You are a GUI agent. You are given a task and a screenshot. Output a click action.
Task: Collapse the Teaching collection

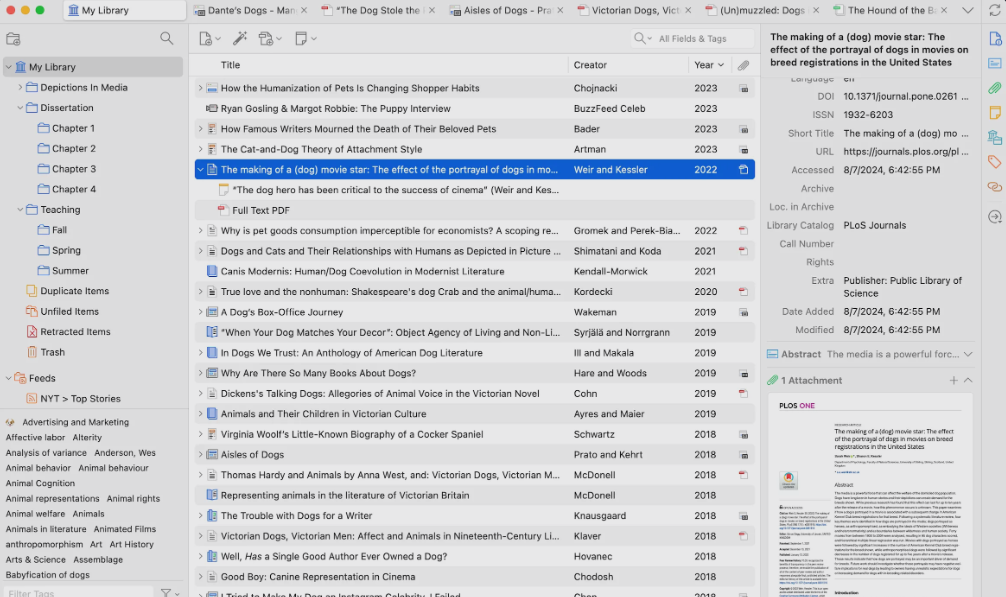point(20,210)
